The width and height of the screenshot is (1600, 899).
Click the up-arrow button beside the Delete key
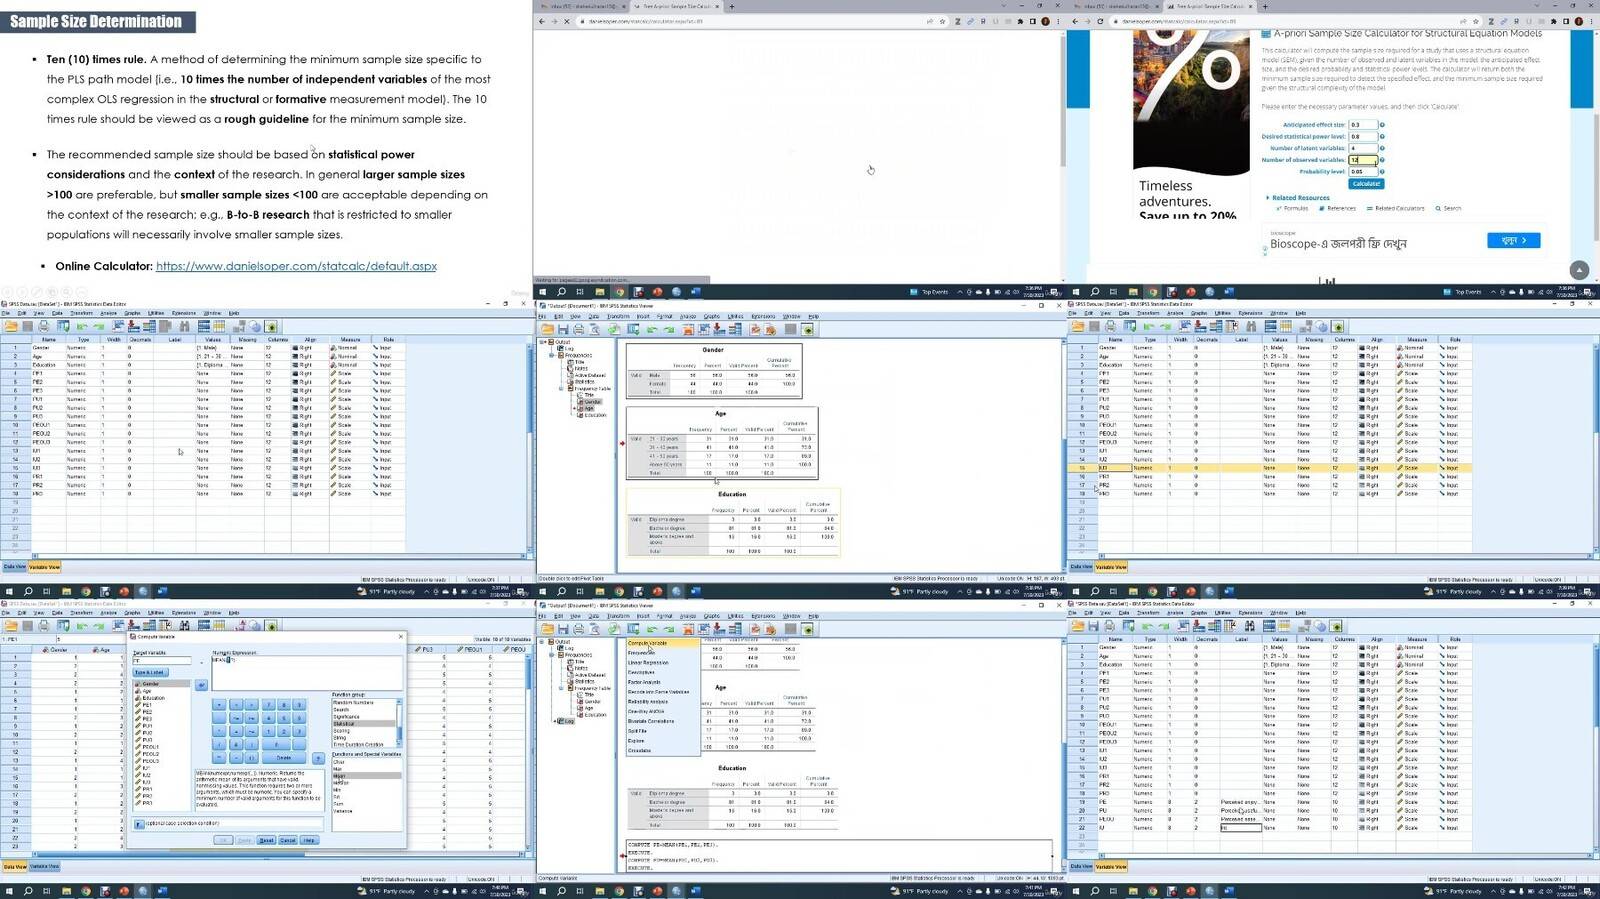[318, 758]
